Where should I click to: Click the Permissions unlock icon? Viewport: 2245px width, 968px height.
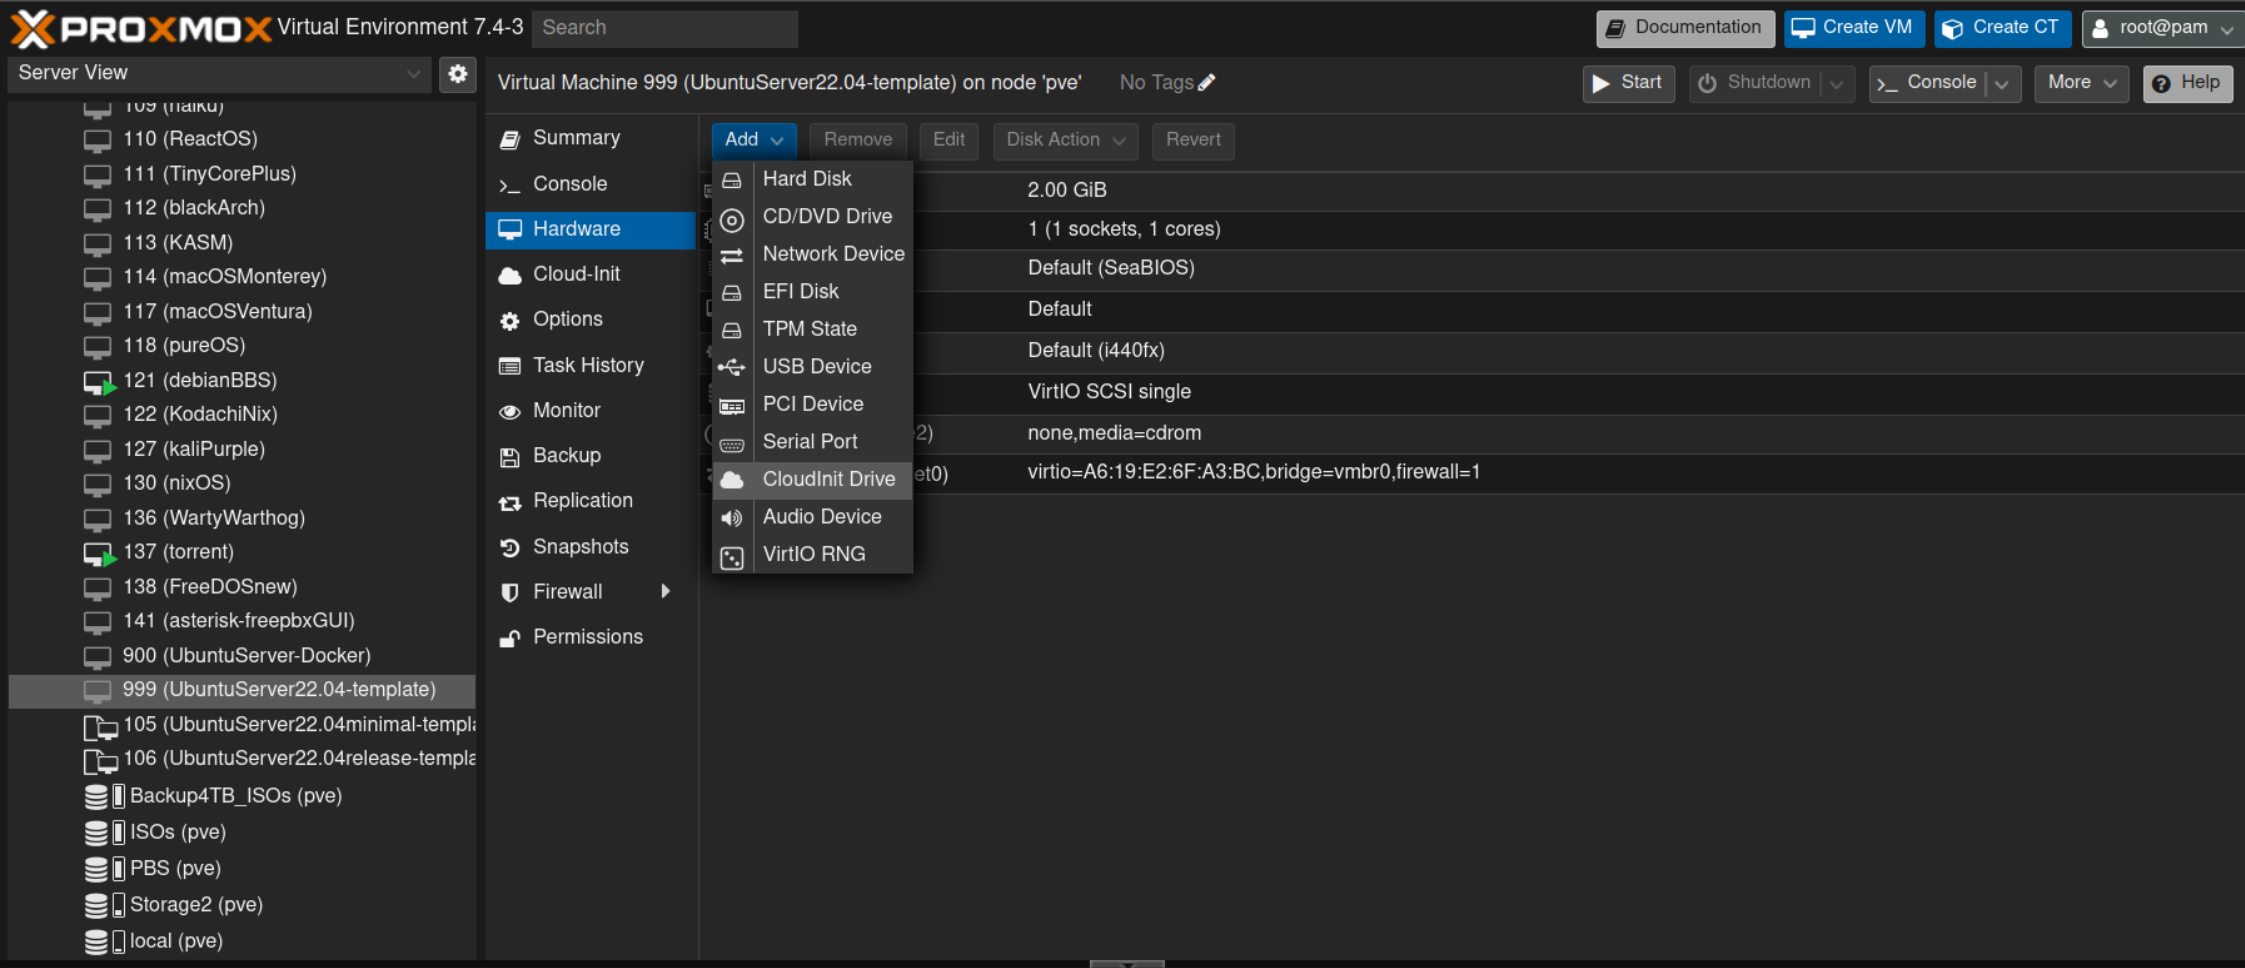point(510,638)
